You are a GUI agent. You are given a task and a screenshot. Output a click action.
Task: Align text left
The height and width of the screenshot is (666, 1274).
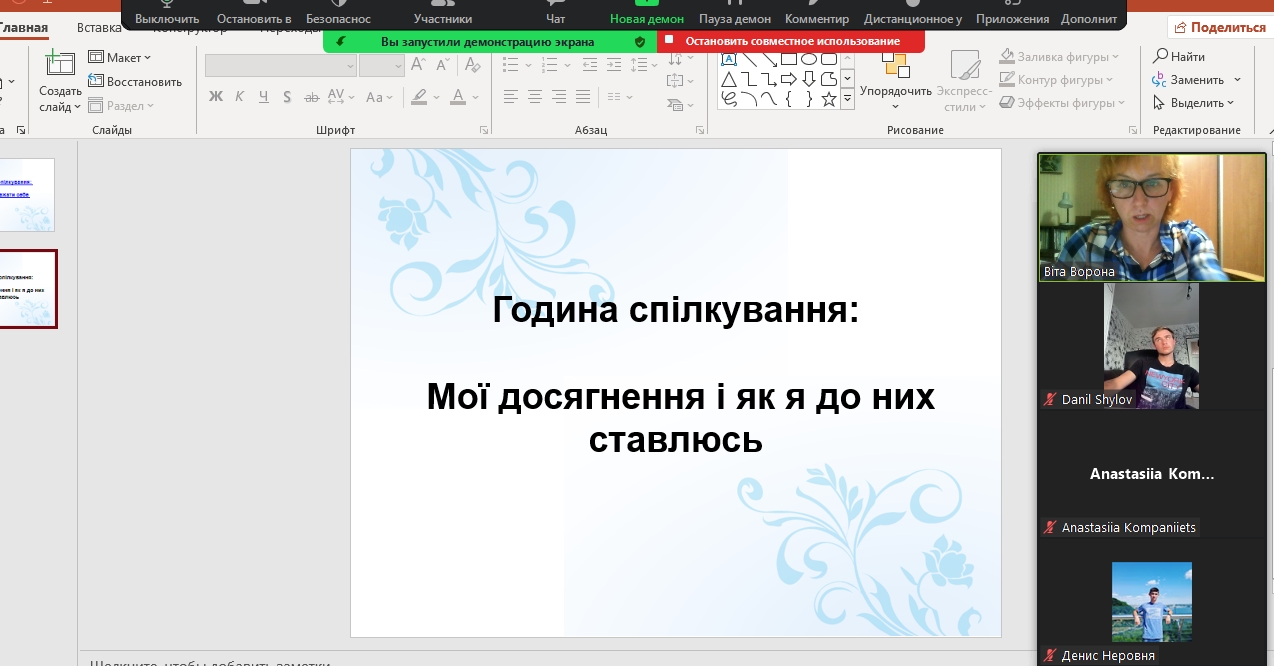511,97
